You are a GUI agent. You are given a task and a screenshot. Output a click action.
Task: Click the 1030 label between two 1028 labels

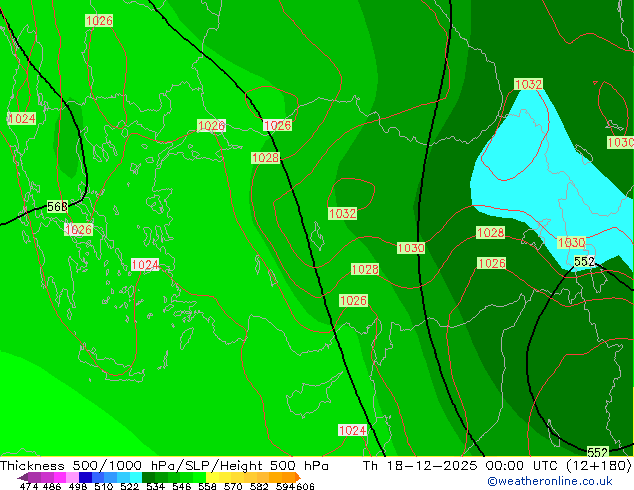[x=411, y=248]
